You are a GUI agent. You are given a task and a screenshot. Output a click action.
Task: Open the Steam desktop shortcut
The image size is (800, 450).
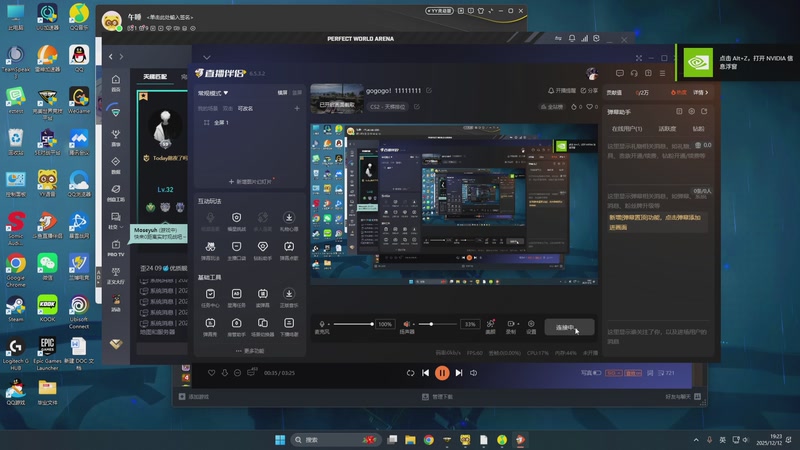coord(15,309)
